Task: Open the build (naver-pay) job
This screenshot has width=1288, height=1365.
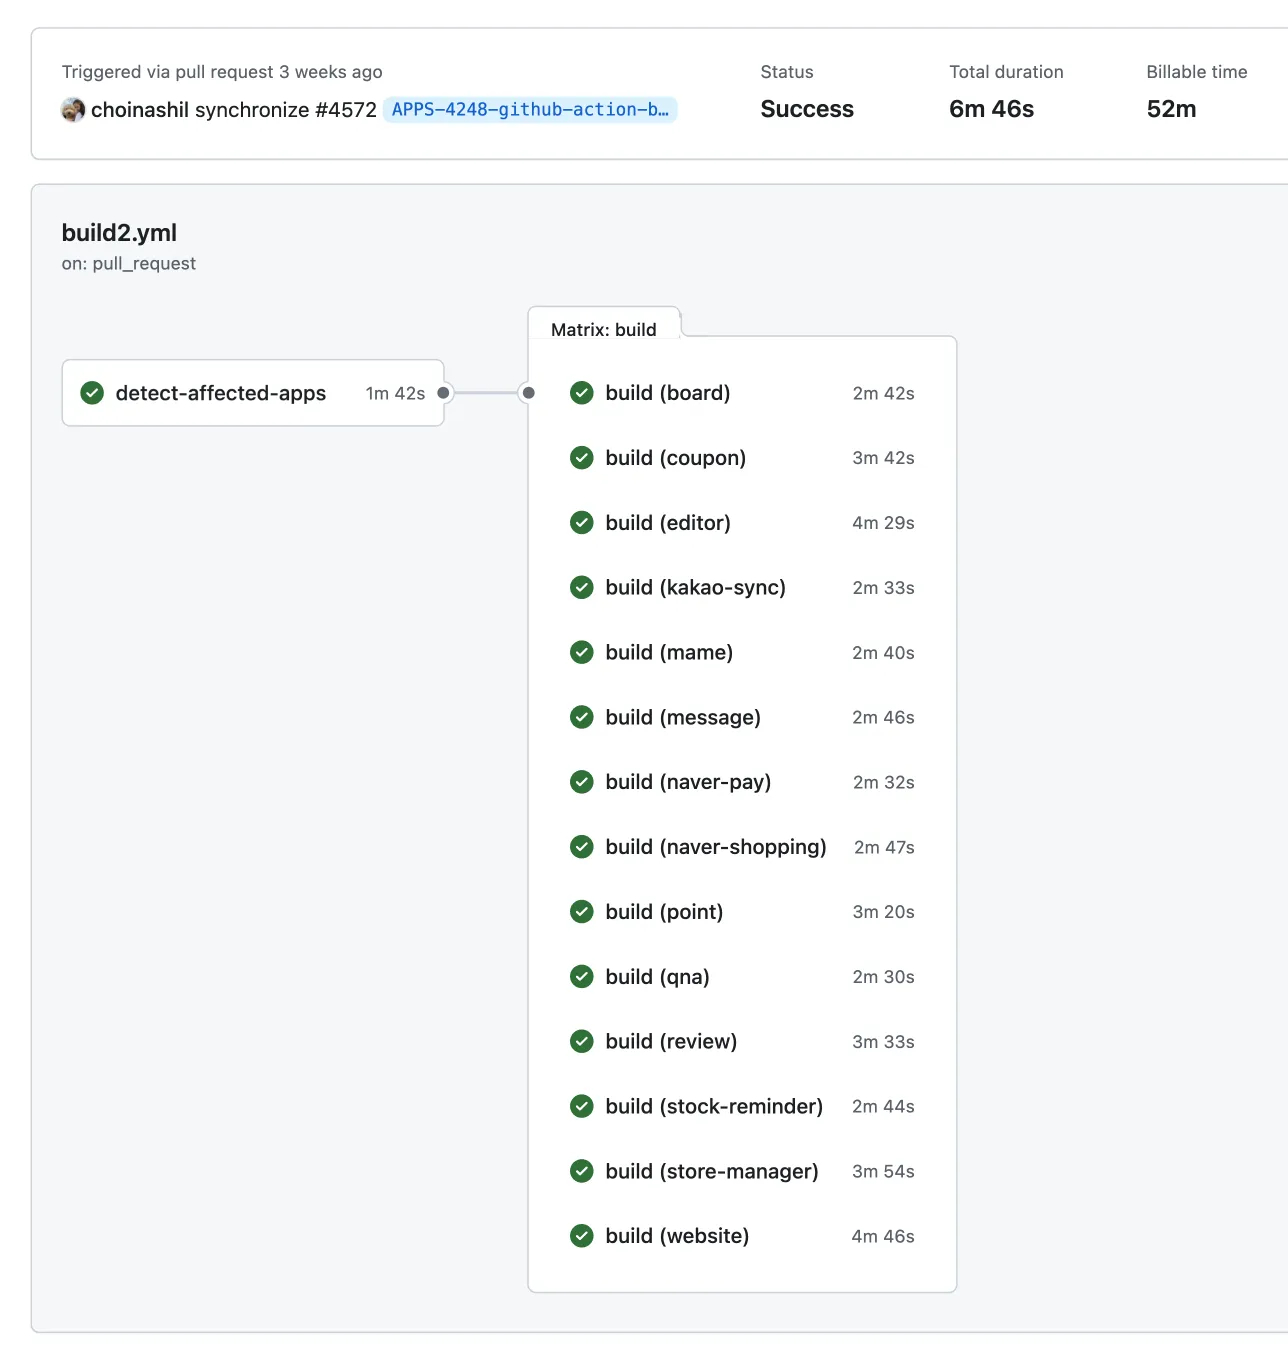Action: [x=688, y=782]
